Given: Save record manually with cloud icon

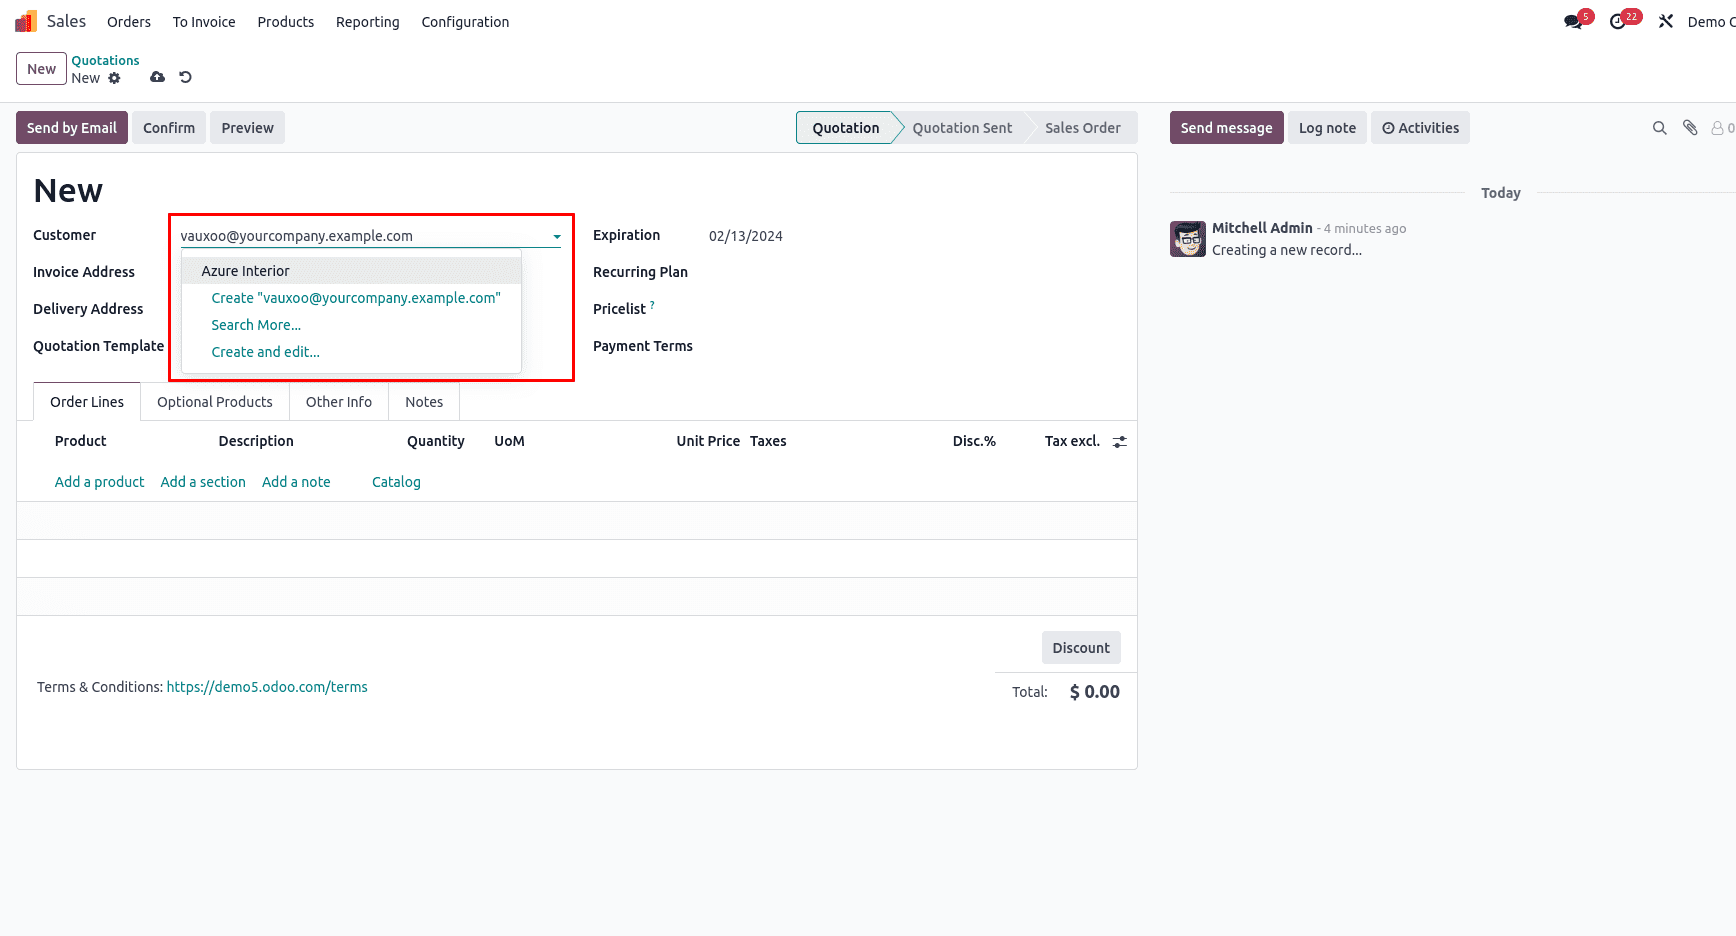Looking at the screenshot, I should tap(157, 77).
